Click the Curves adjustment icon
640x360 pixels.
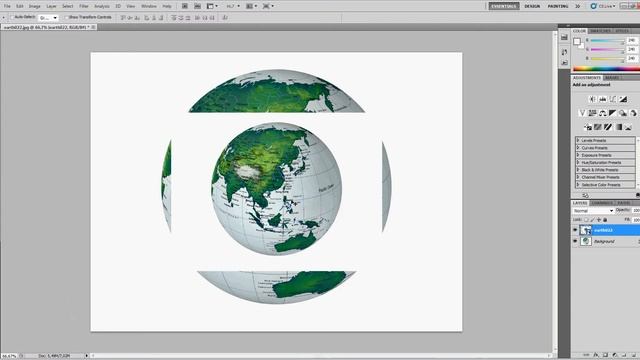[613, 99]
